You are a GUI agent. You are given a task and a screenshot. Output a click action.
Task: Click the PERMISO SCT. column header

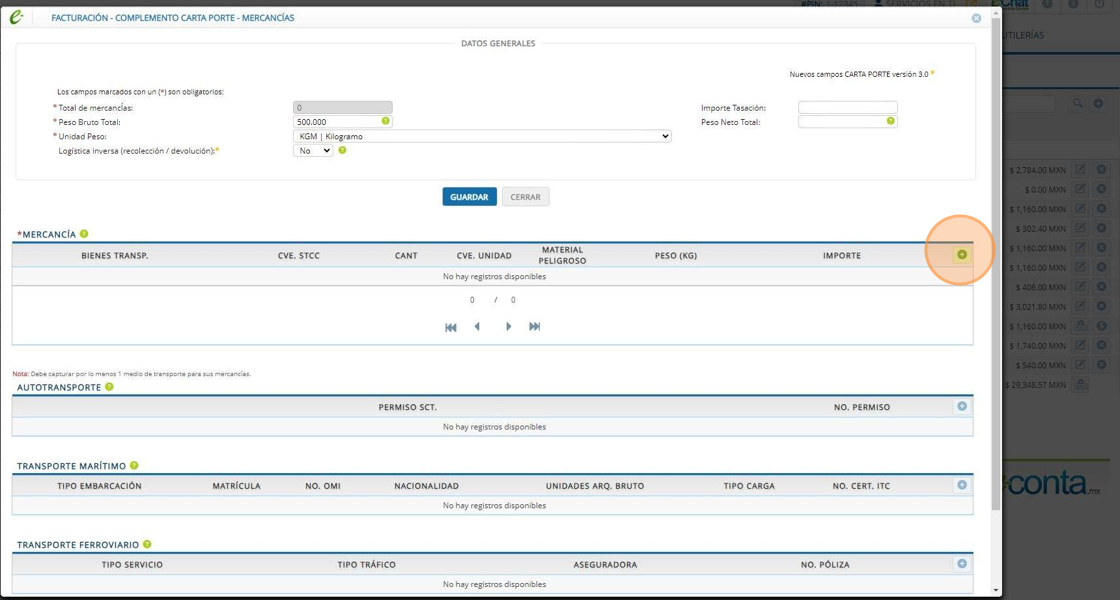[407, 407]
